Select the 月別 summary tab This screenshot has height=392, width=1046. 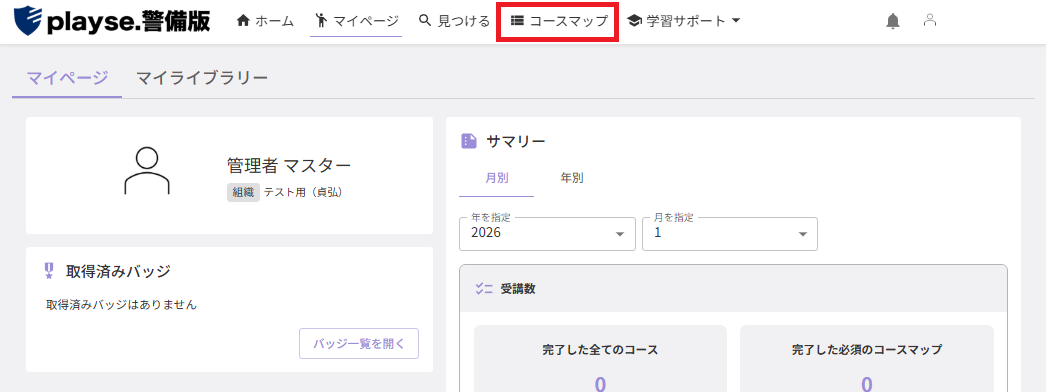[x=496, y=178]
